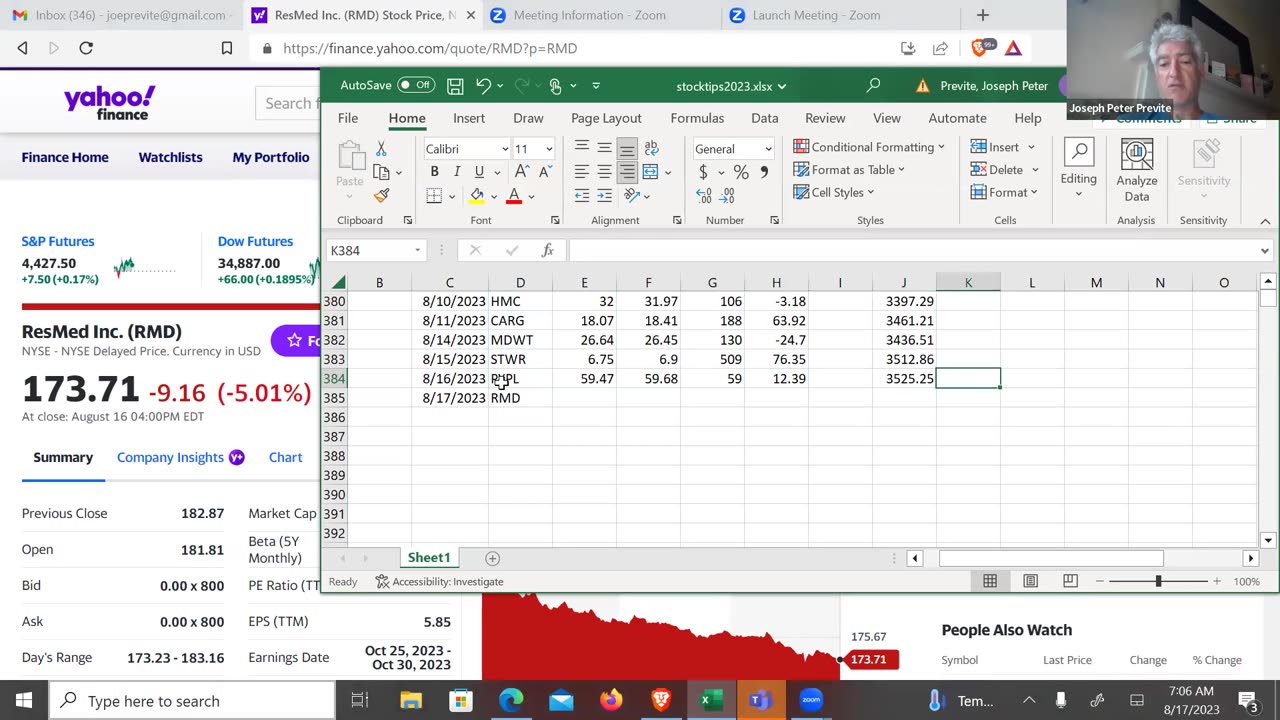Toggle the AutoSave switch off/on
The image size is (1280, 720).
[x=416, y=86]
